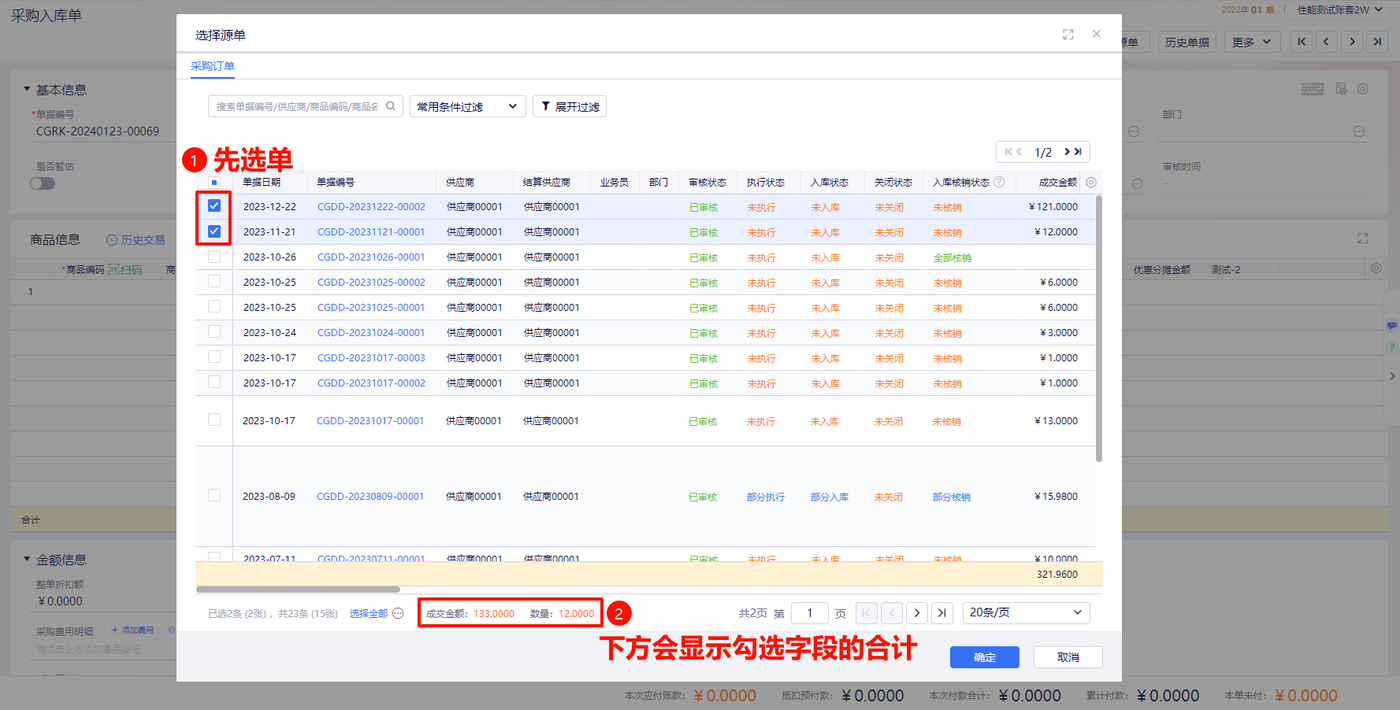1400x710 pixels.
Task: Click the 单据日期 column header
Action: [262, 183]
